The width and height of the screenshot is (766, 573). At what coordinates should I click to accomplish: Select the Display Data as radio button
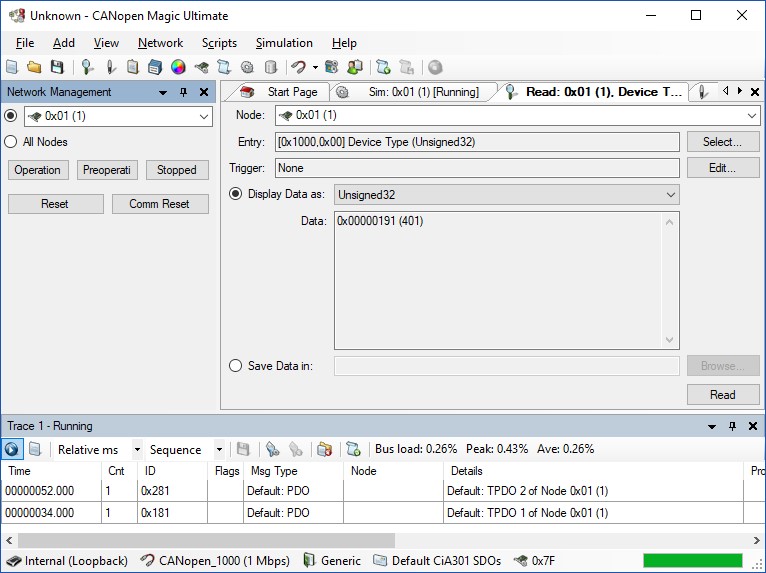click(x=235, y=194)
